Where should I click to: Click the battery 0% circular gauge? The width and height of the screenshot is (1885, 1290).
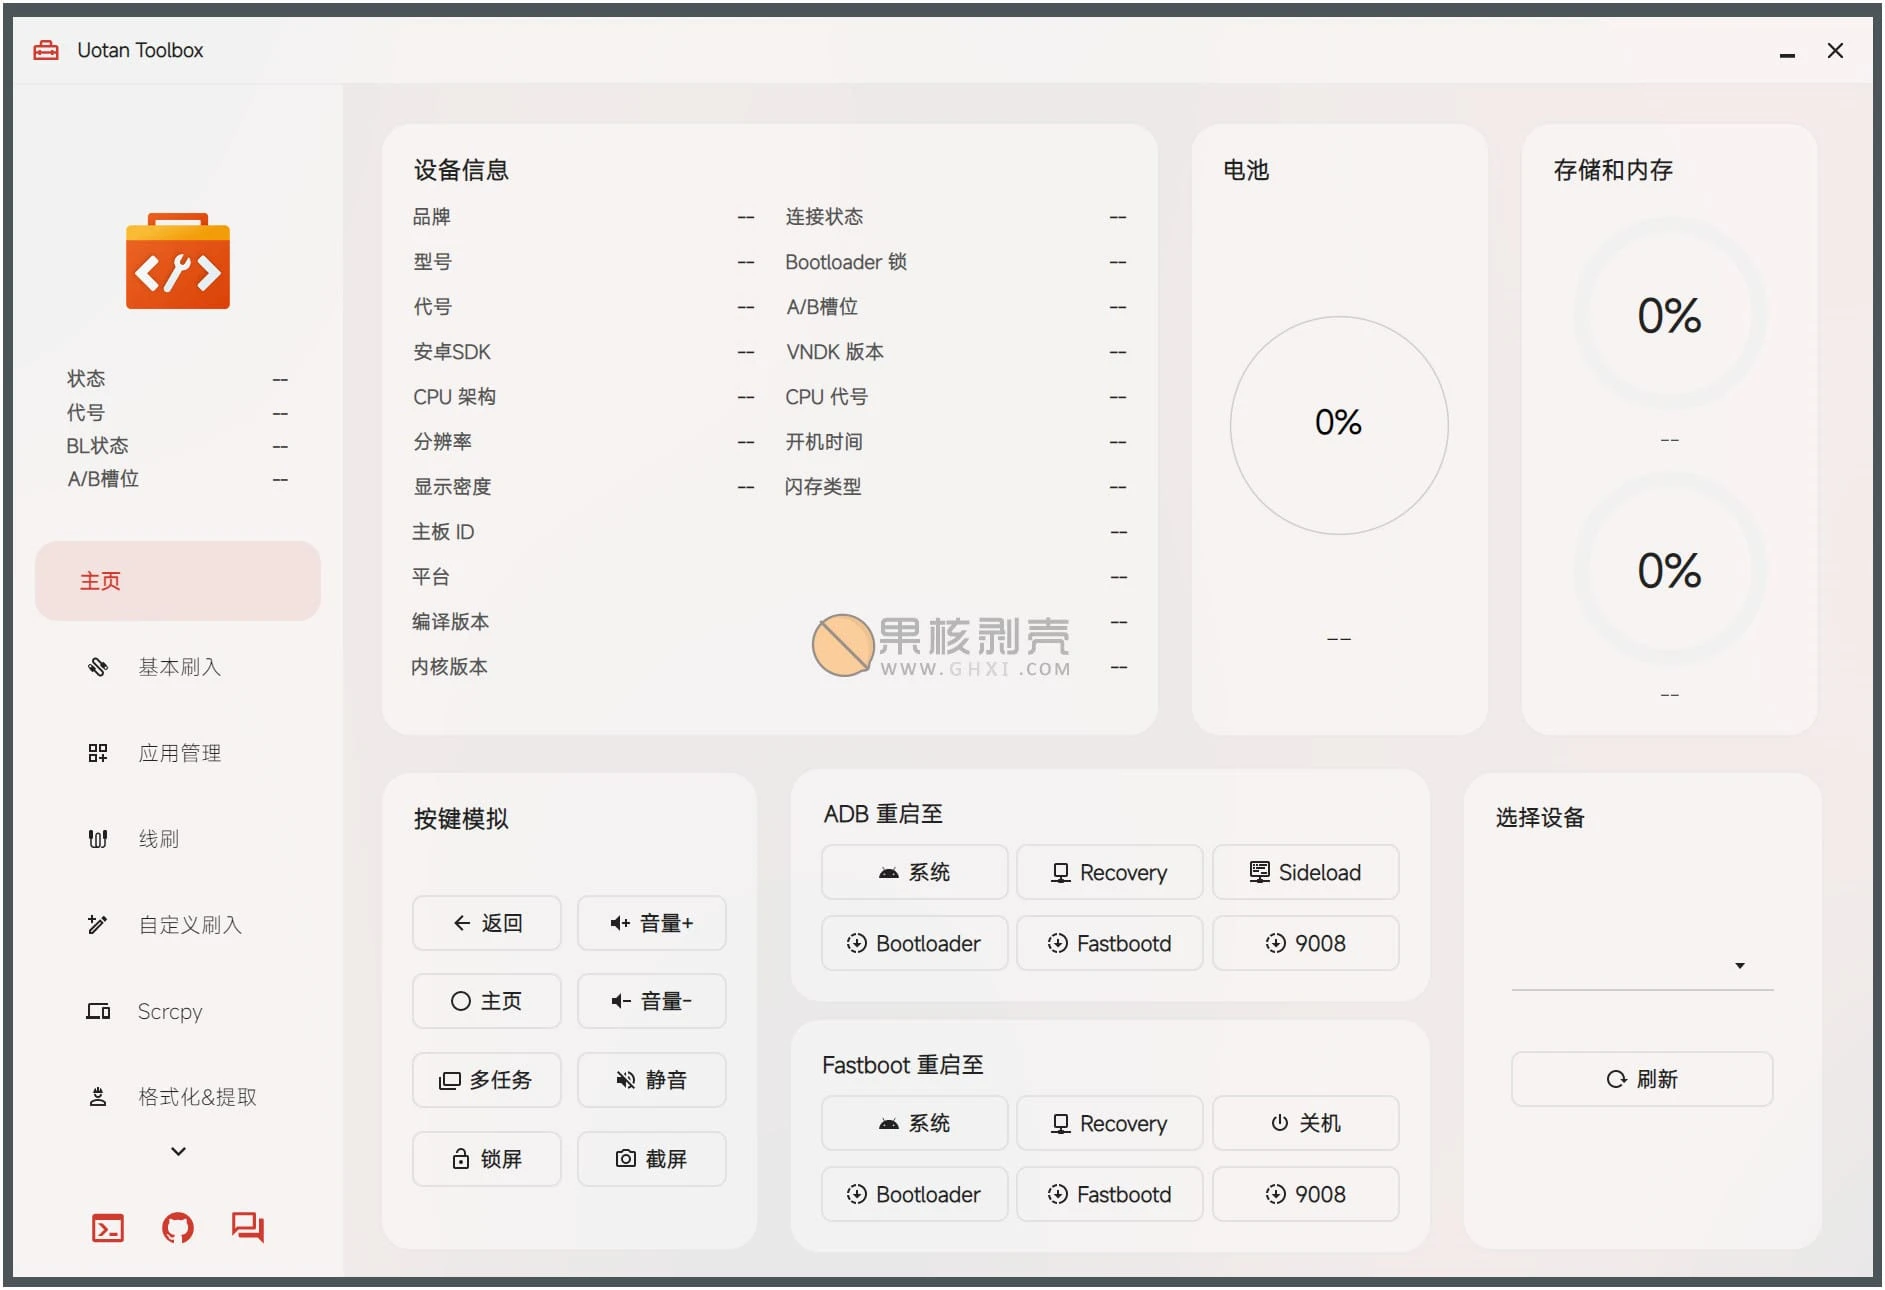pos(1339,425)
